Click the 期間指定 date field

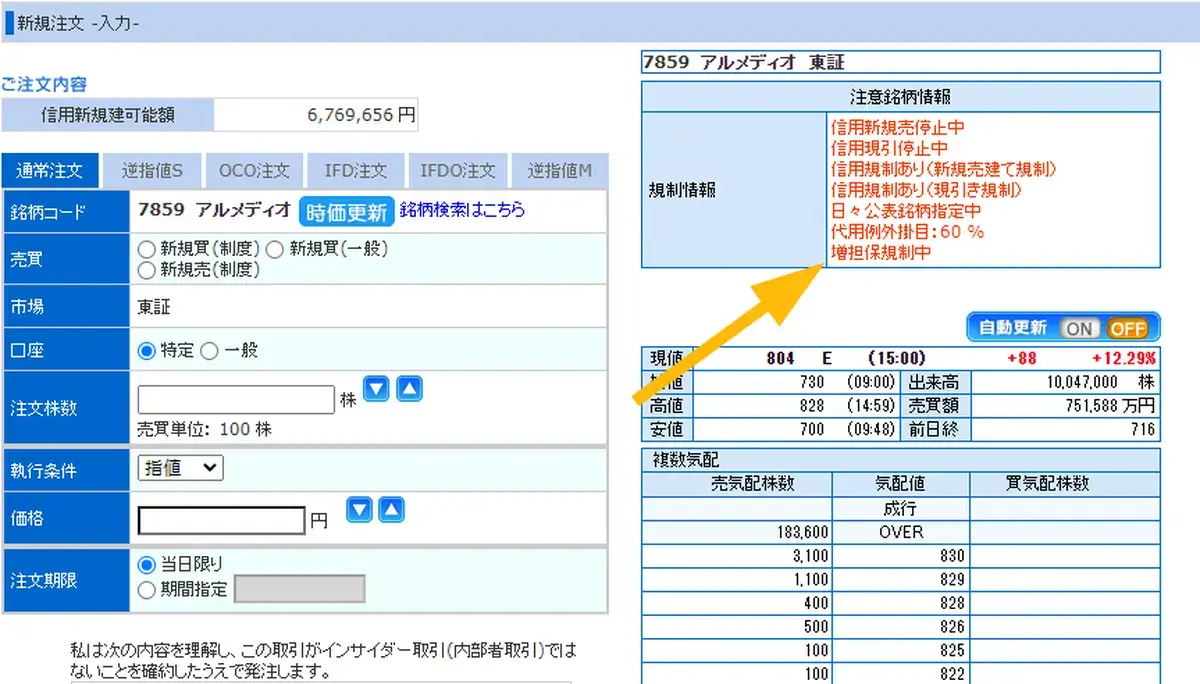(300, 589)
